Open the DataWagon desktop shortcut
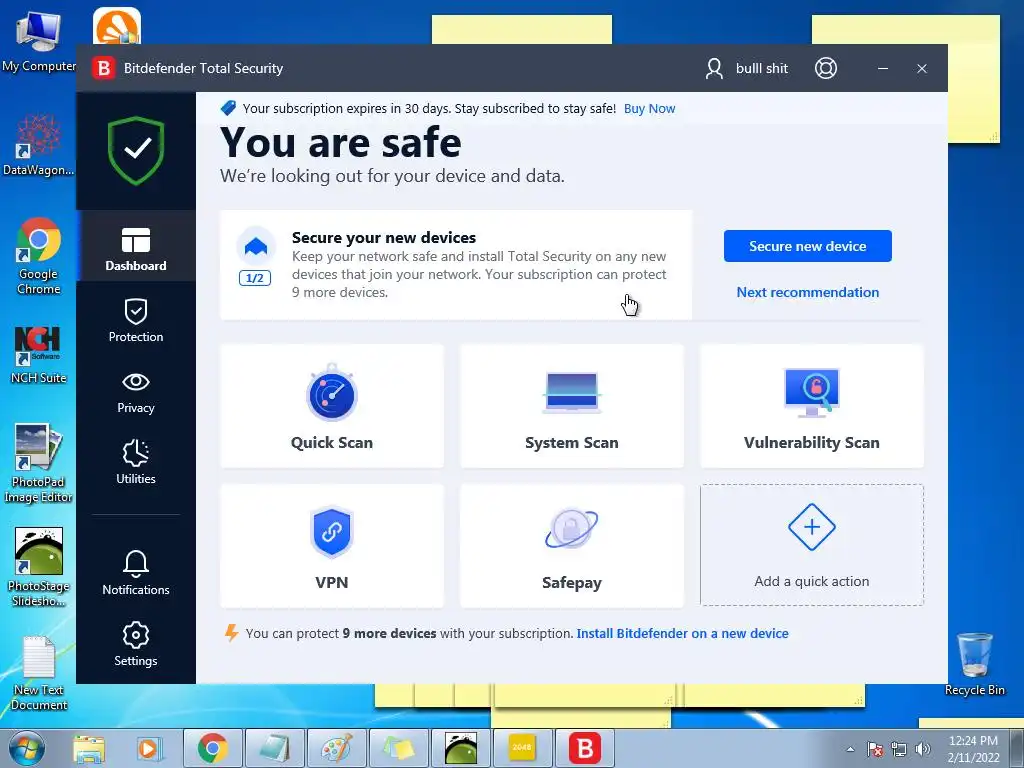Screen dimensions: 1024x768 38,145
